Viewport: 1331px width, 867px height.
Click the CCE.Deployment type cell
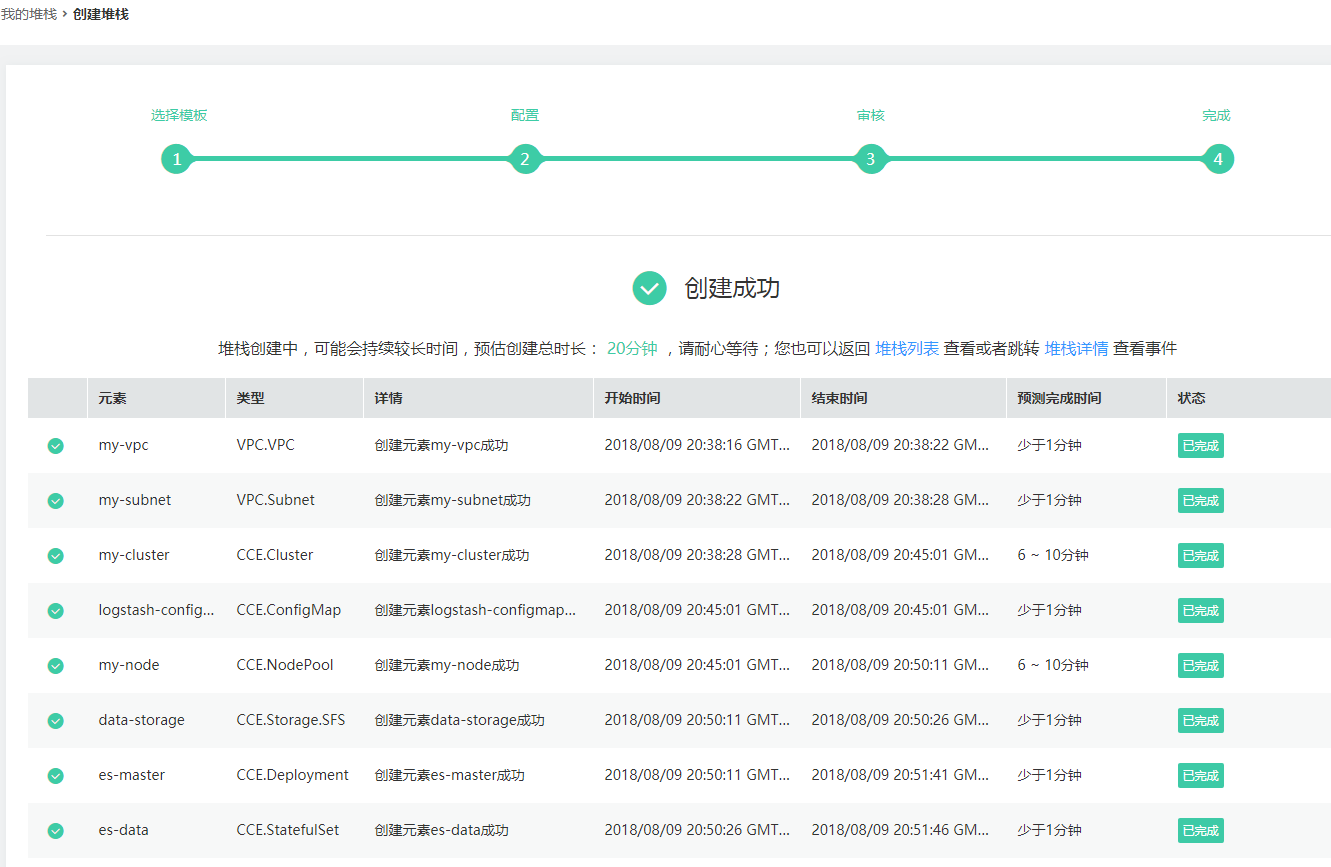pyautogui.click(x=292, y=775)
